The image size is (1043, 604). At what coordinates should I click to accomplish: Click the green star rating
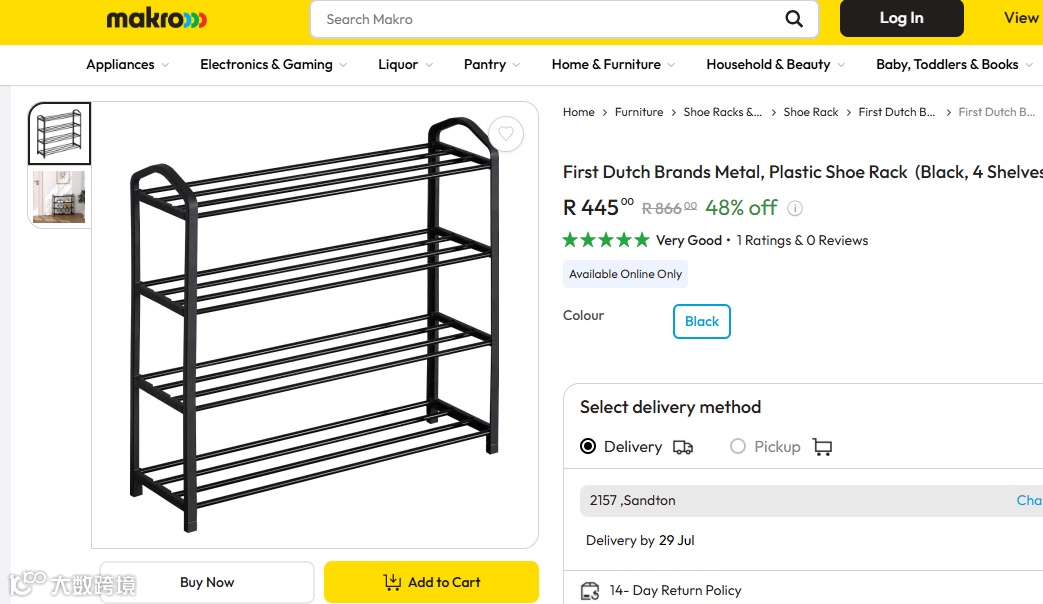[x=606, y=240]
